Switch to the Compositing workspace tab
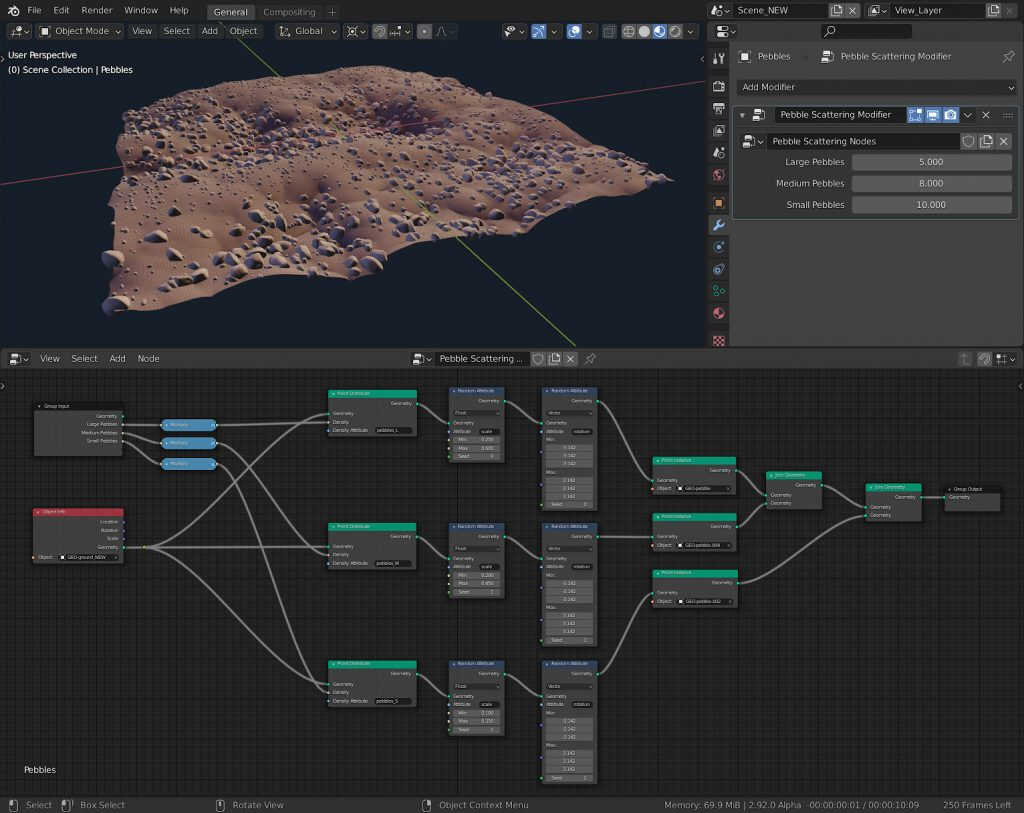Image resolution: width=1024 pixels, height=813 pixels. [x=289, y=12]
